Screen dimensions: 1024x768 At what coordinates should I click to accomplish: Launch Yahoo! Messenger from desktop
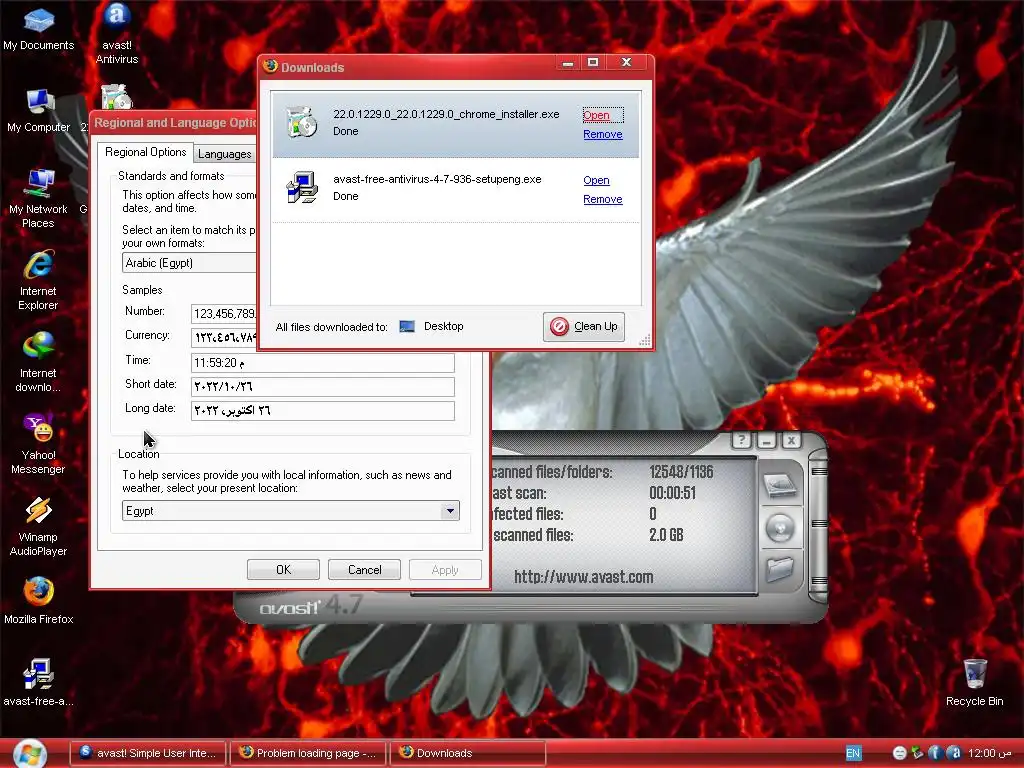[x=39, y=445]
